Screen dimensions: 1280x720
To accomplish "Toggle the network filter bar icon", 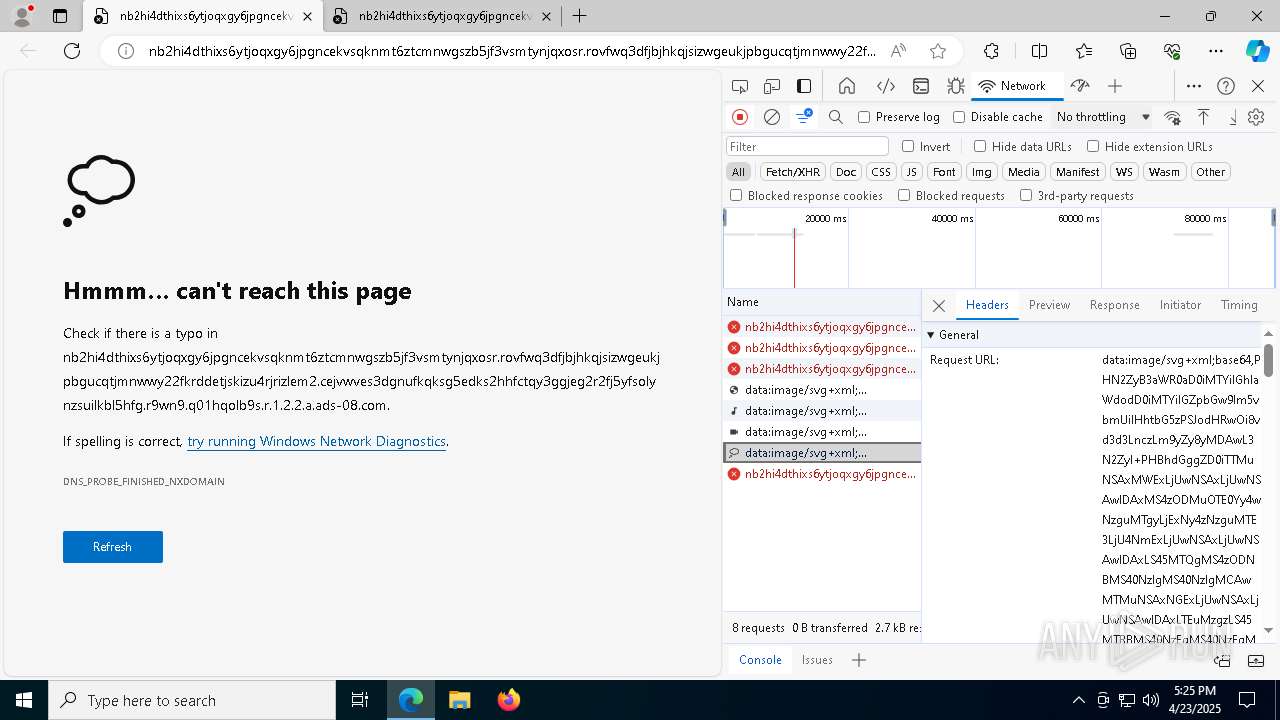I will 804,117.
